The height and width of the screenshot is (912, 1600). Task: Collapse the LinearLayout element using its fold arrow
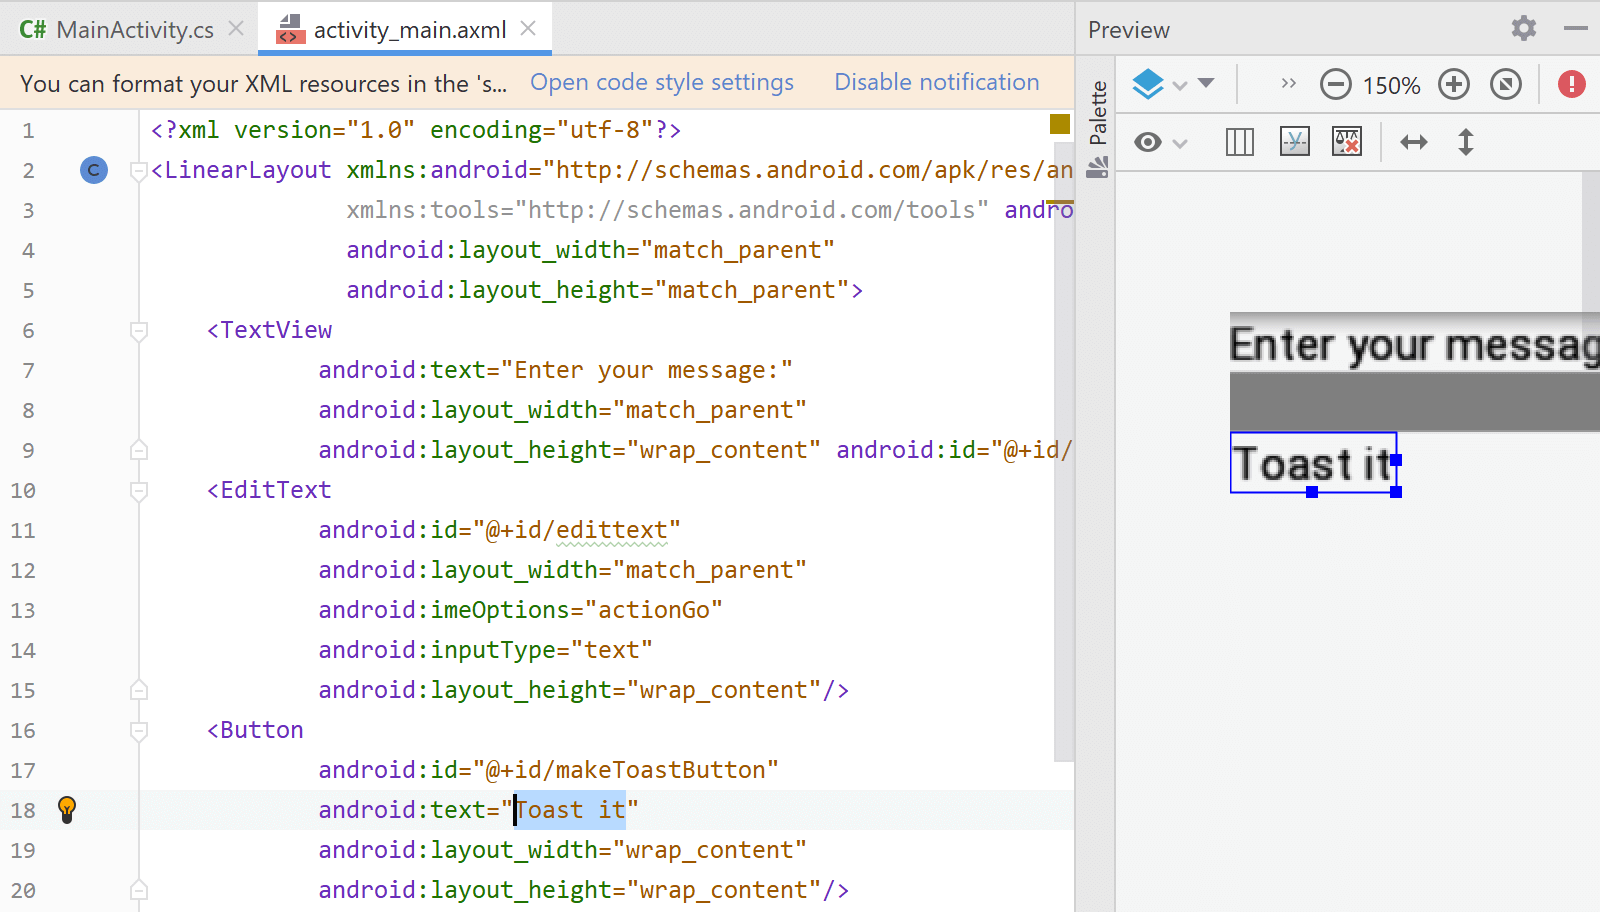click(138, 170)
